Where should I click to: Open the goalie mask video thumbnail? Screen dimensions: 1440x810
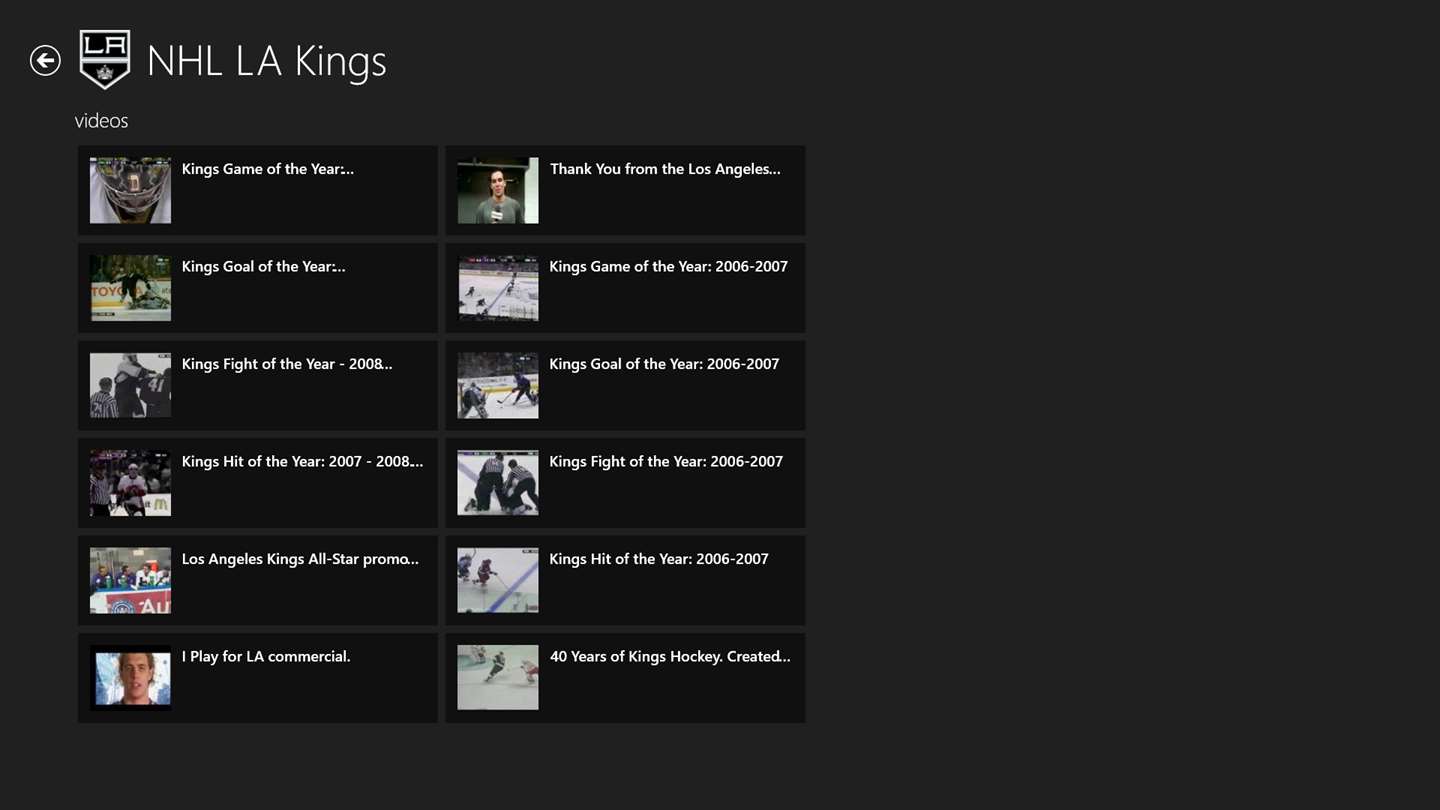[130, 190]
